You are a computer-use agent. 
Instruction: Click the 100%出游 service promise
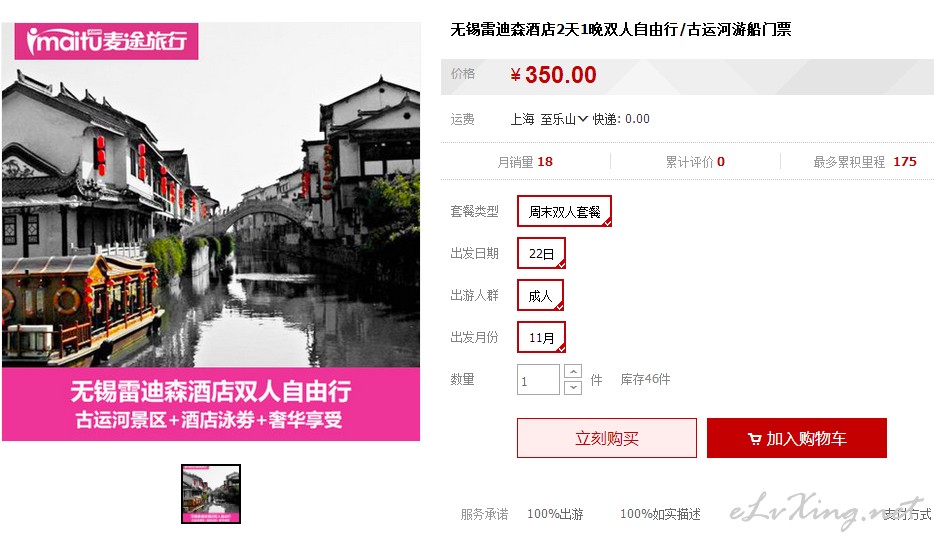point(555,514)
